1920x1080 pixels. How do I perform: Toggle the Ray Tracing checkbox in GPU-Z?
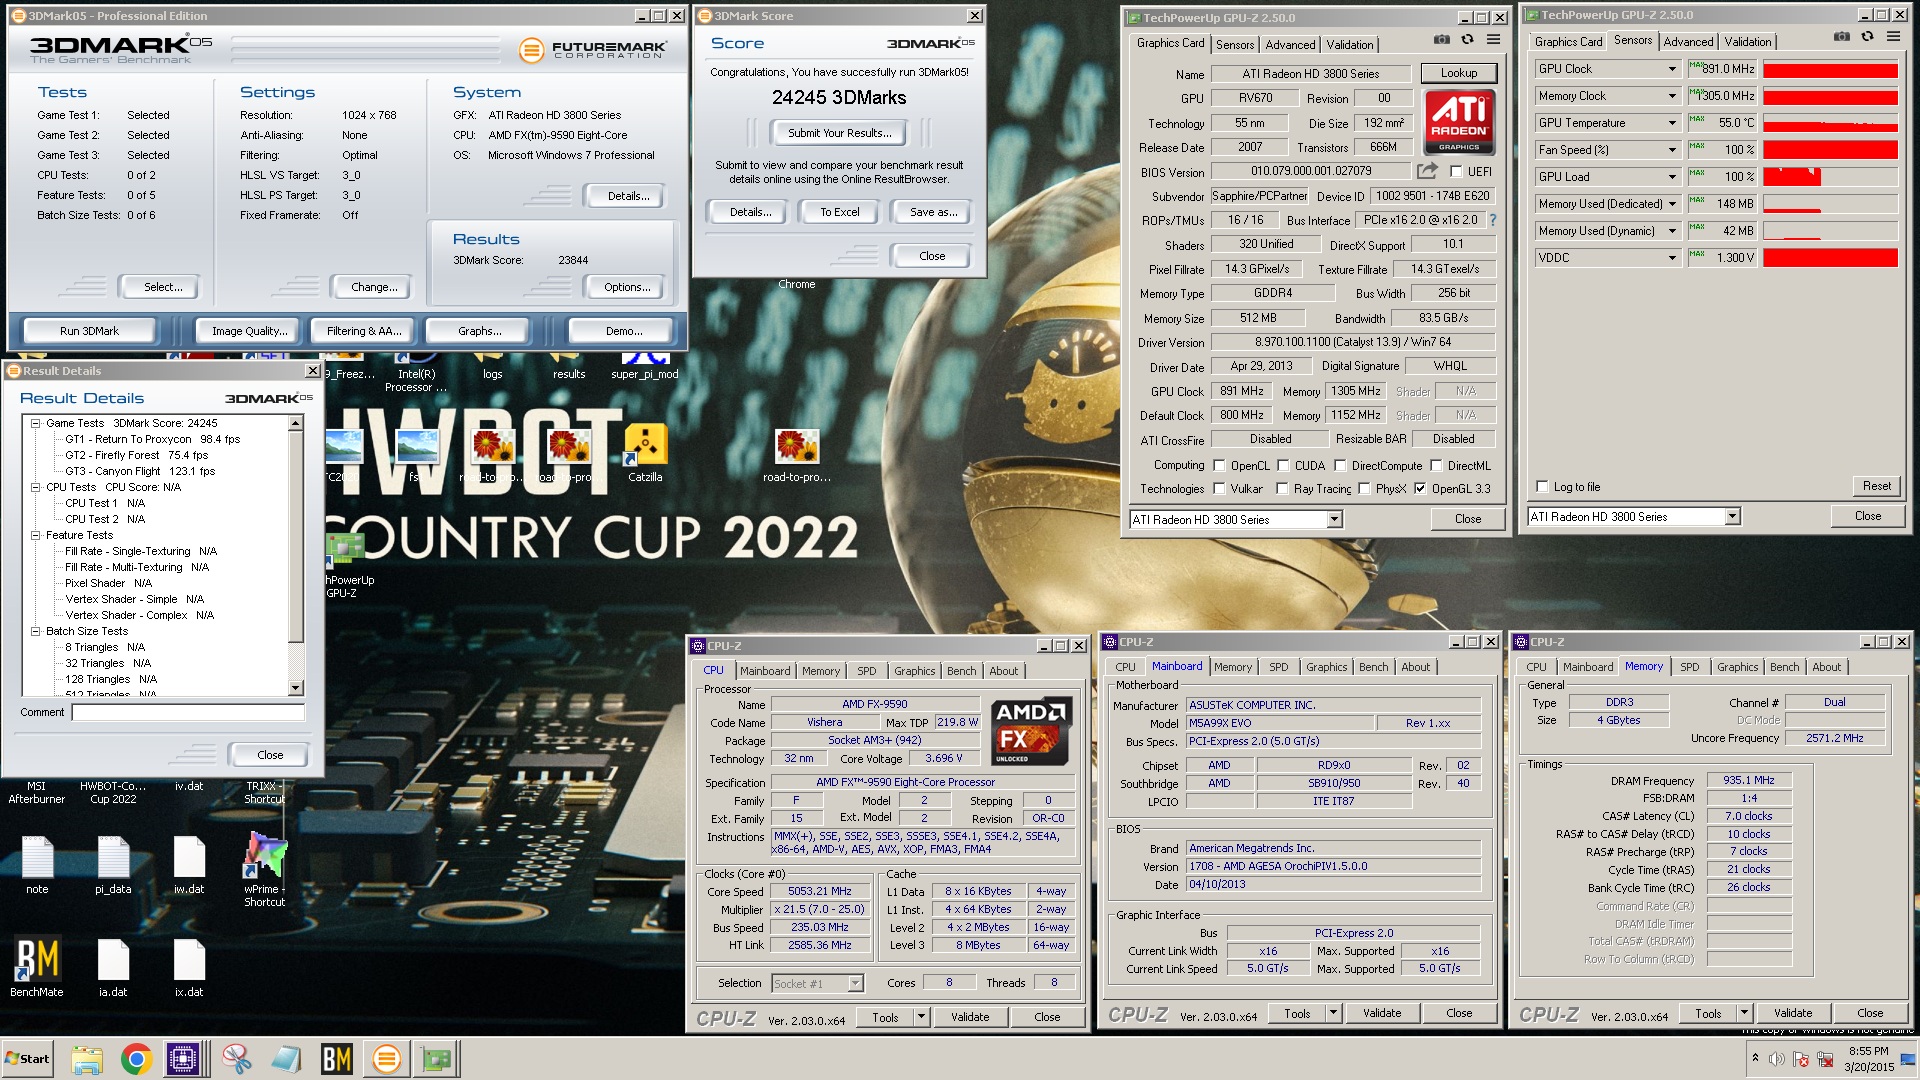tap(1282, 489)
